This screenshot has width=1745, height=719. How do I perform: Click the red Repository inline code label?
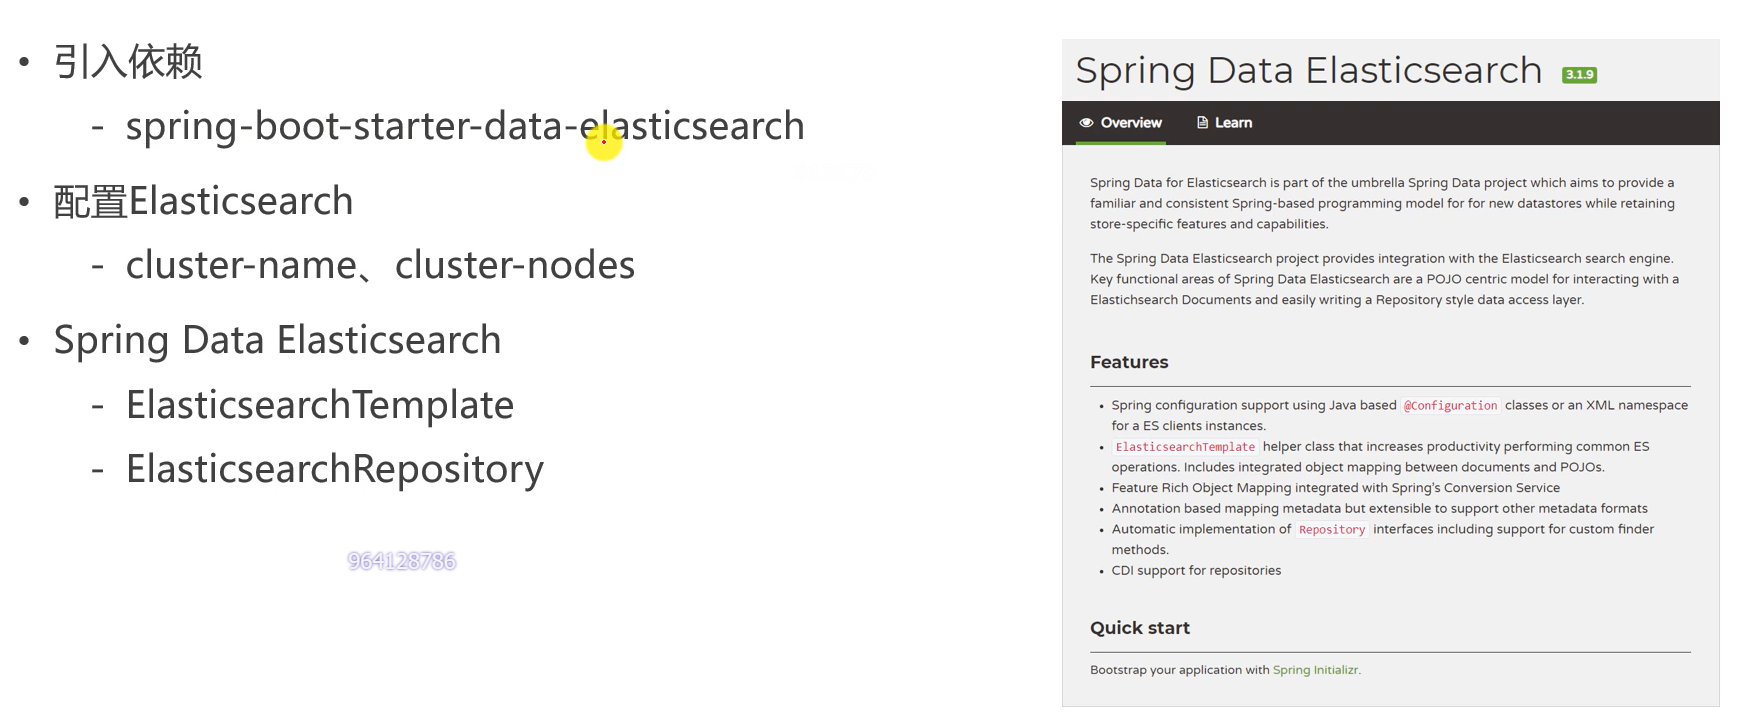point(1332,530)
